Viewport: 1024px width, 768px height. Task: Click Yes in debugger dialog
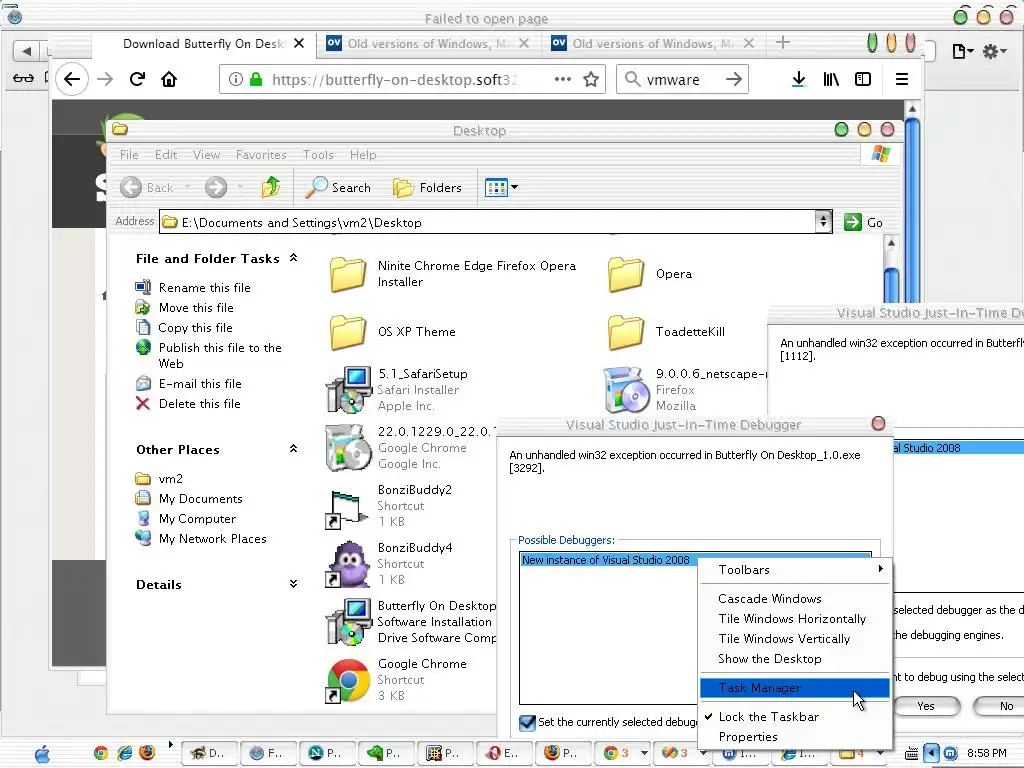pos(926,706)
